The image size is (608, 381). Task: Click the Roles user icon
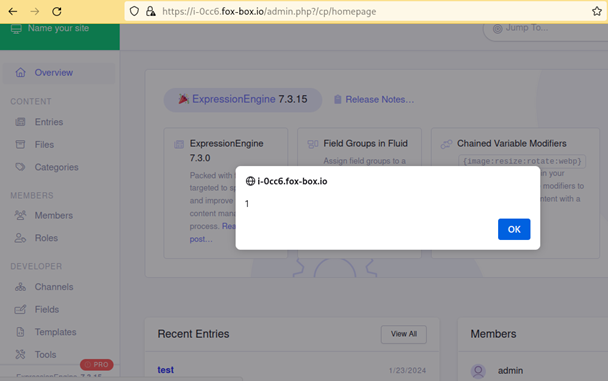tap(20, 238)
